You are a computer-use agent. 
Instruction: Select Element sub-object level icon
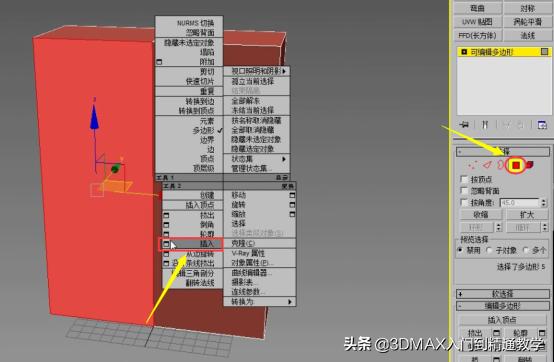point(529,165)
